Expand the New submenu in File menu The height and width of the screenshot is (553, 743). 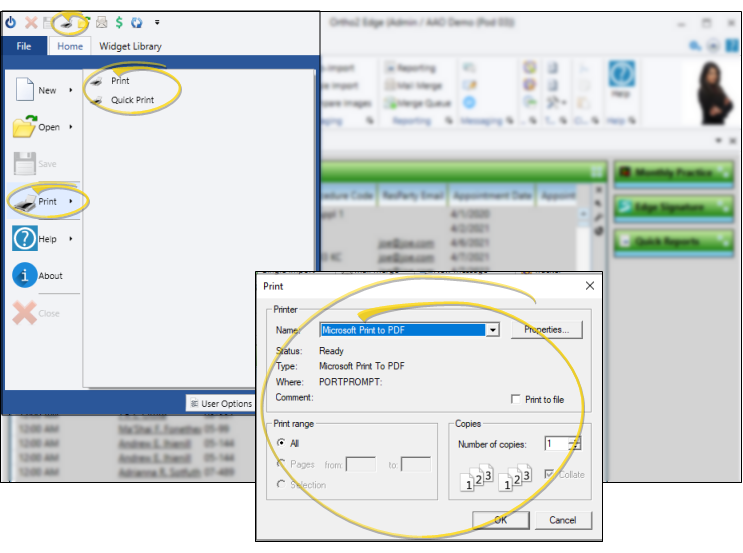point(44,90)
